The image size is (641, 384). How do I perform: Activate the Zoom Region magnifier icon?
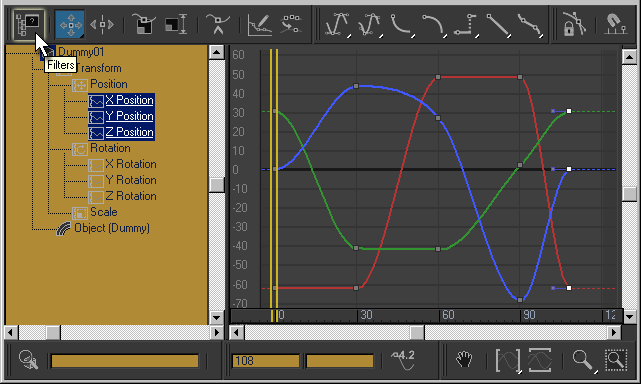(x=616, y=360)
